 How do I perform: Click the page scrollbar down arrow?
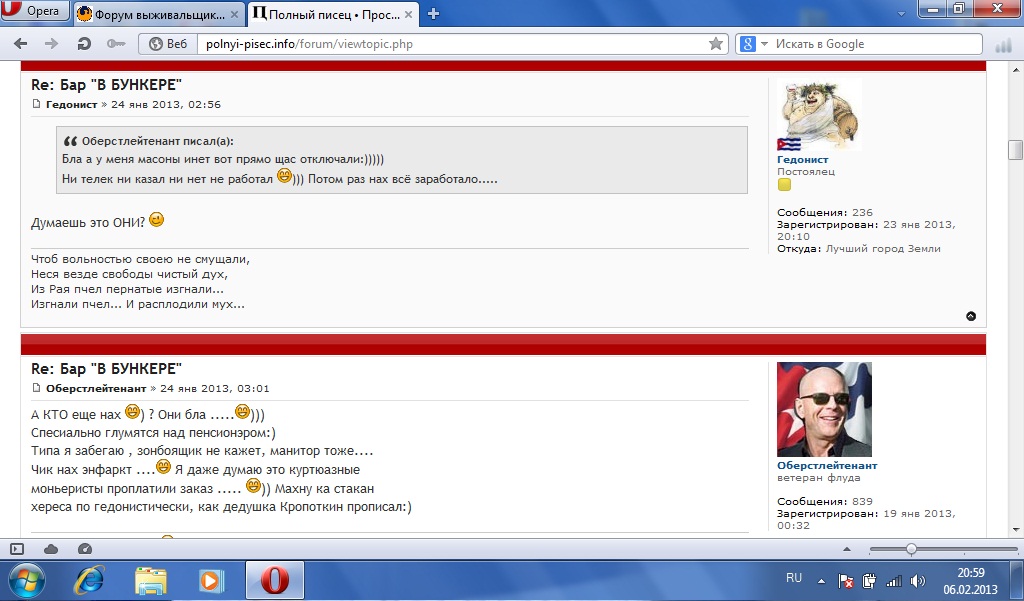click(x=1016, y=530)
